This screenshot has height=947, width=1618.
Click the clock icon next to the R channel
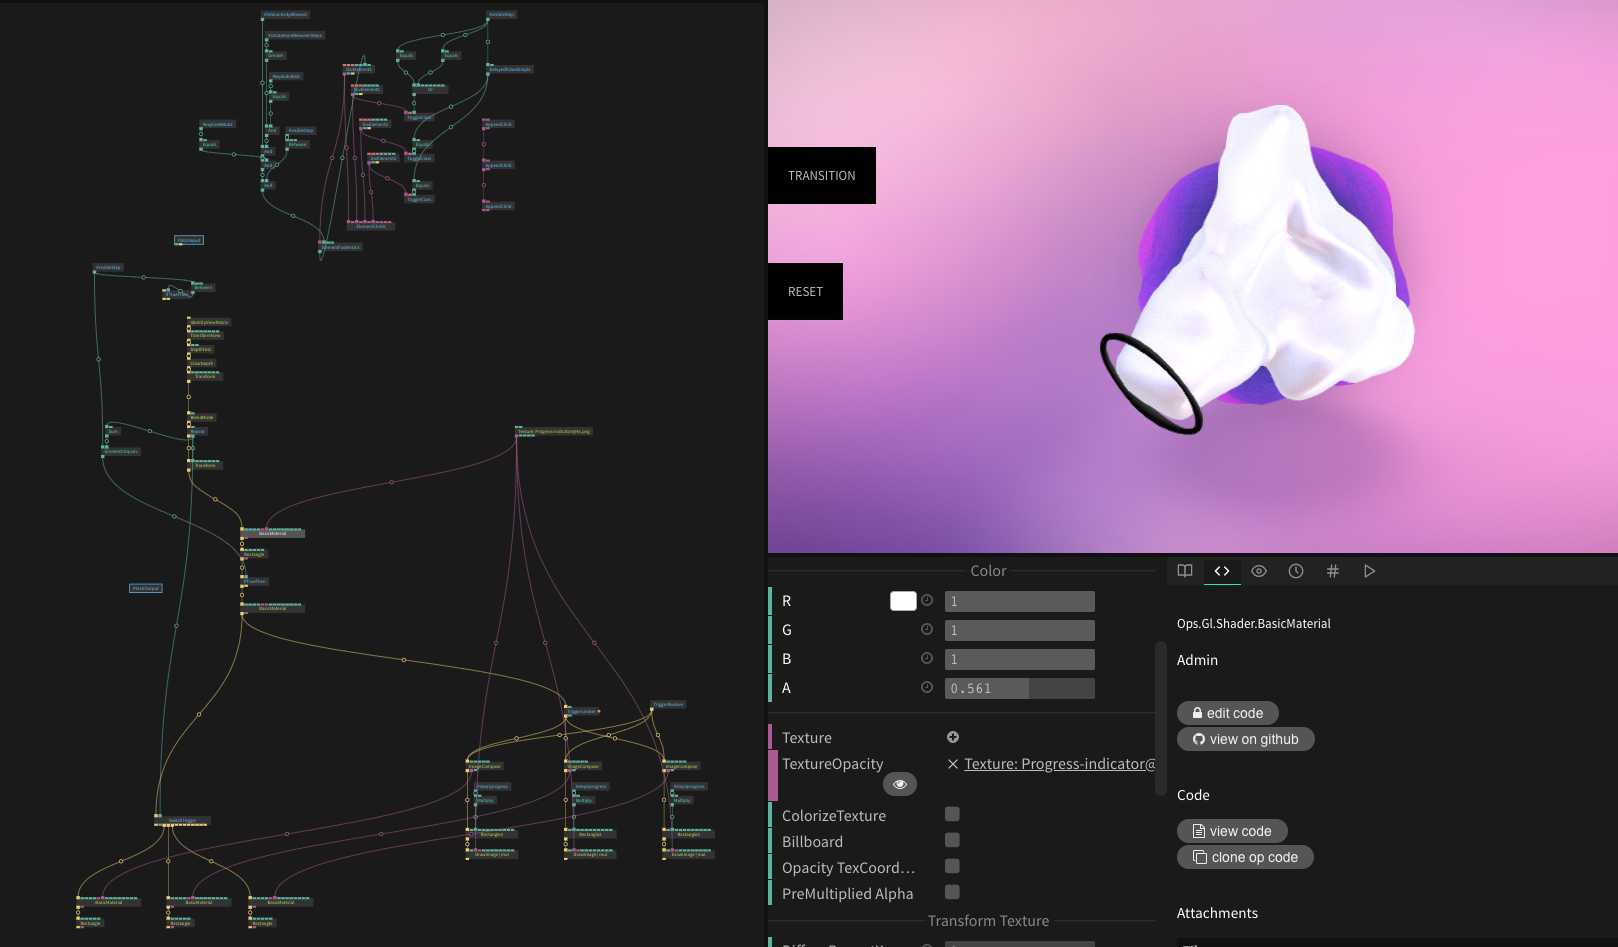click(x=927, y=600)
